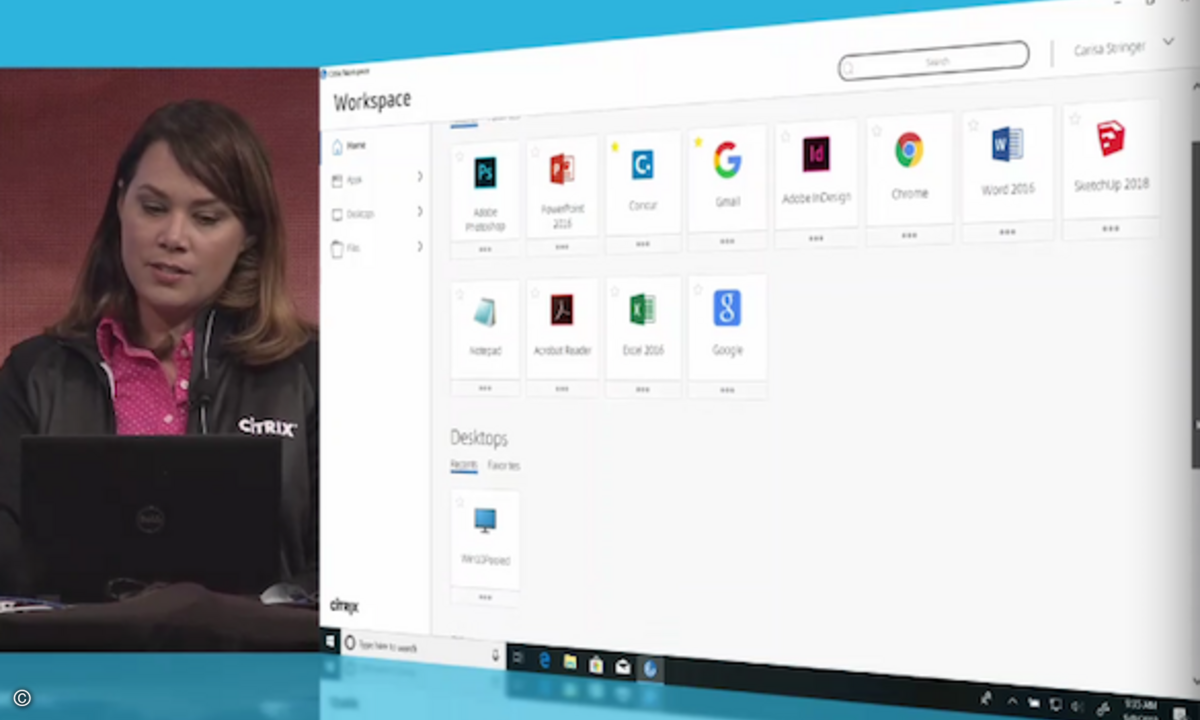
Task: Open the Chrome app icon
Action: click(x=909, y=150)
